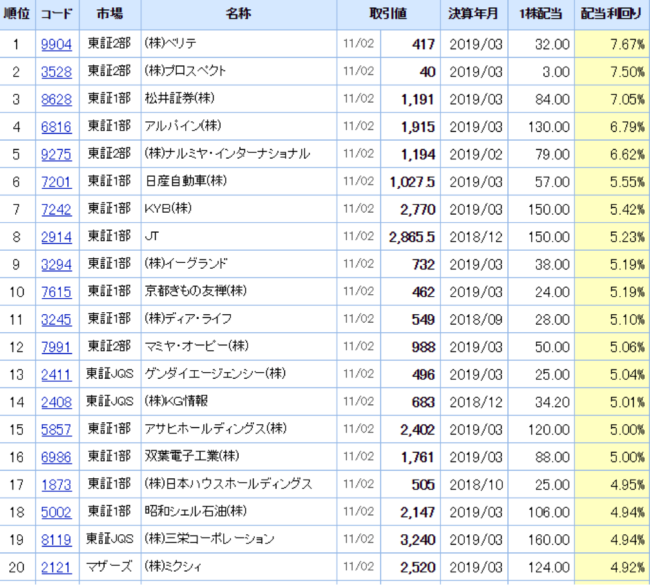
Task: Click the 取引値 column header
Action: [x=390, y=17]
